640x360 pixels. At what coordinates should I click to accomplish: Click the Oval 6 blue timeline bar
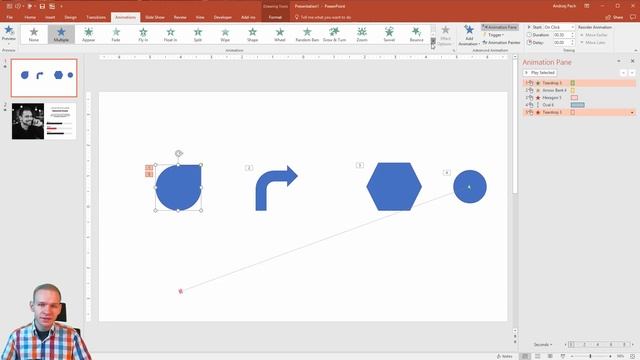point(578,105)
